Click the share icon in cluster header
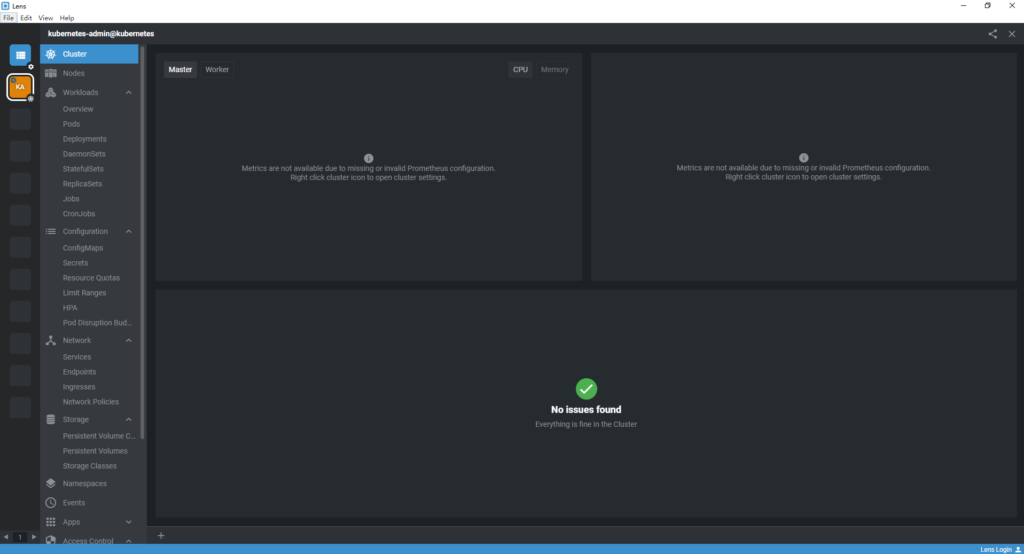Screen dimensions: 1024x554 (993, 34)
